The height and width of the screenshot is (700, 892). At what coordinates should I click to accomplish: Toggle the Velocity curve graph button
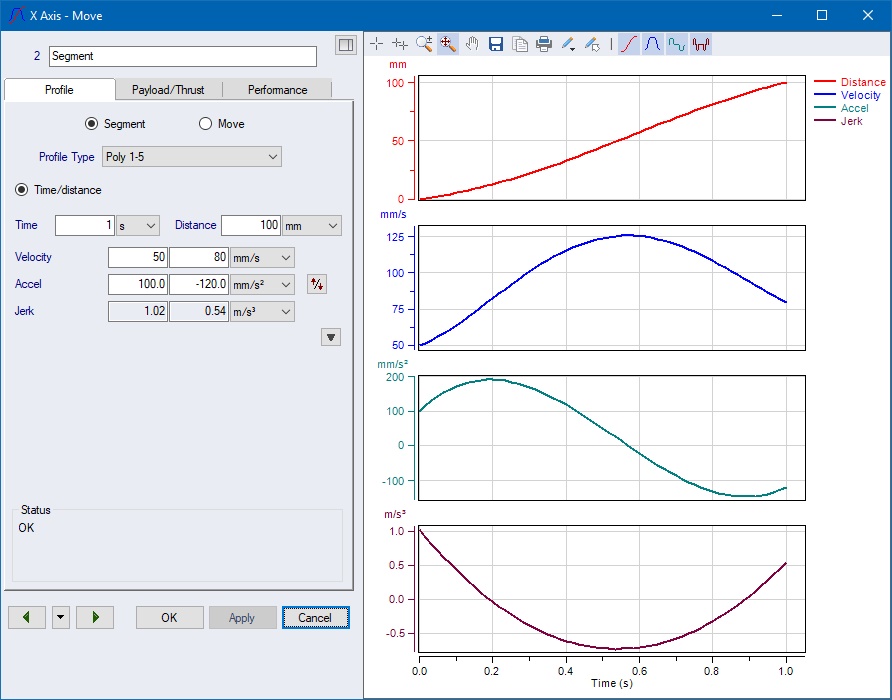[652, 44]
